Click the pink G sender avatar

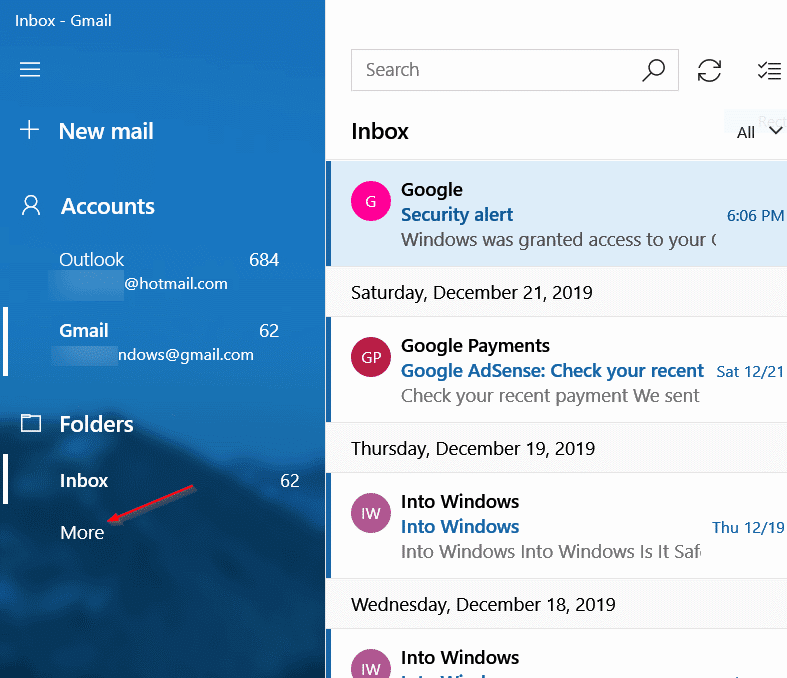pyautogui.click(x=371, y=201)
